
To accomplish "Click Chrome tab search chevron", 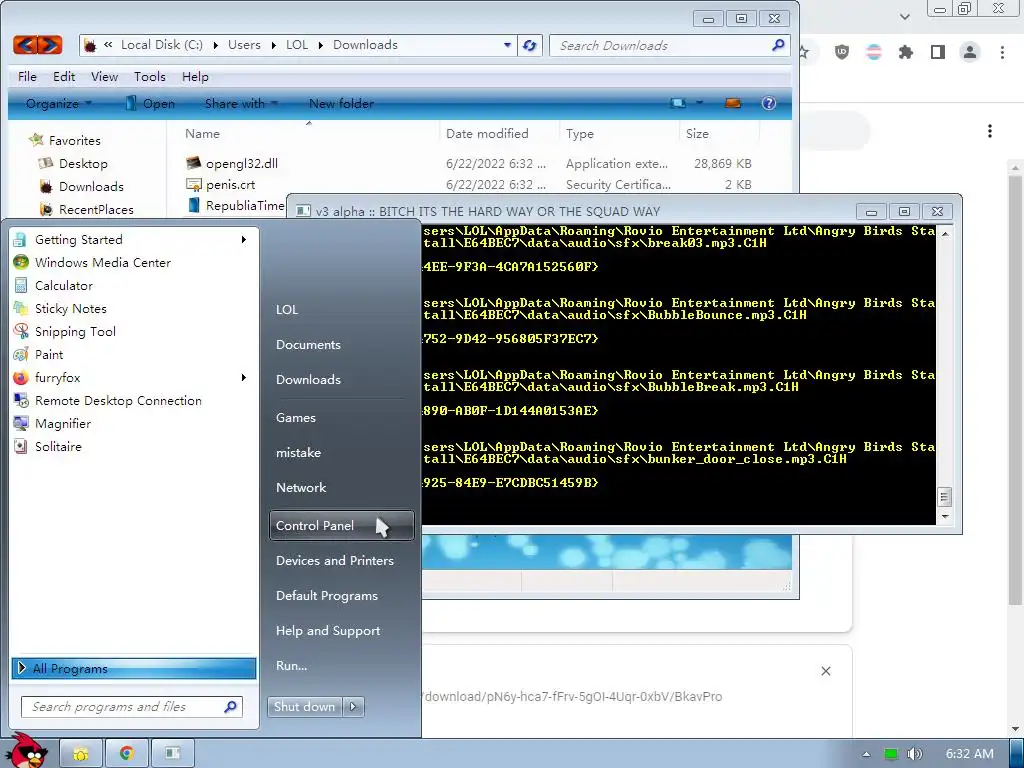I will pyautogui.click(x=904, y=16).
